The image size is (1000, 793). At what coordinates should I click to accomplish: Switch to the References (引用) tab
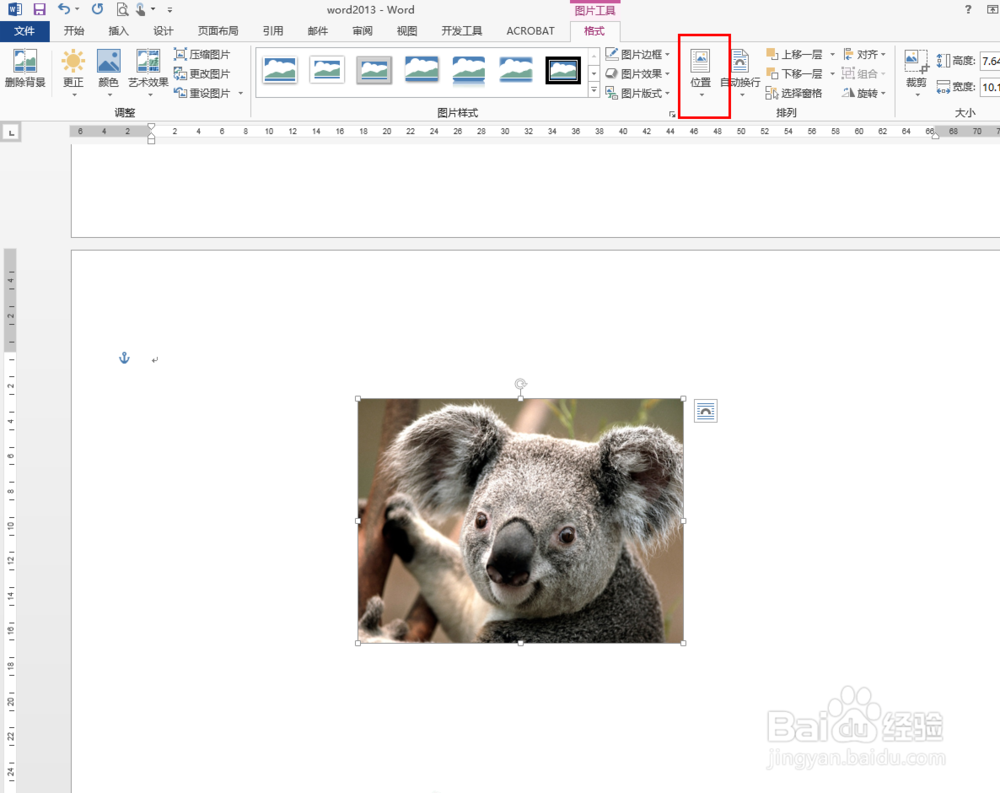click(x=273, y=31)
